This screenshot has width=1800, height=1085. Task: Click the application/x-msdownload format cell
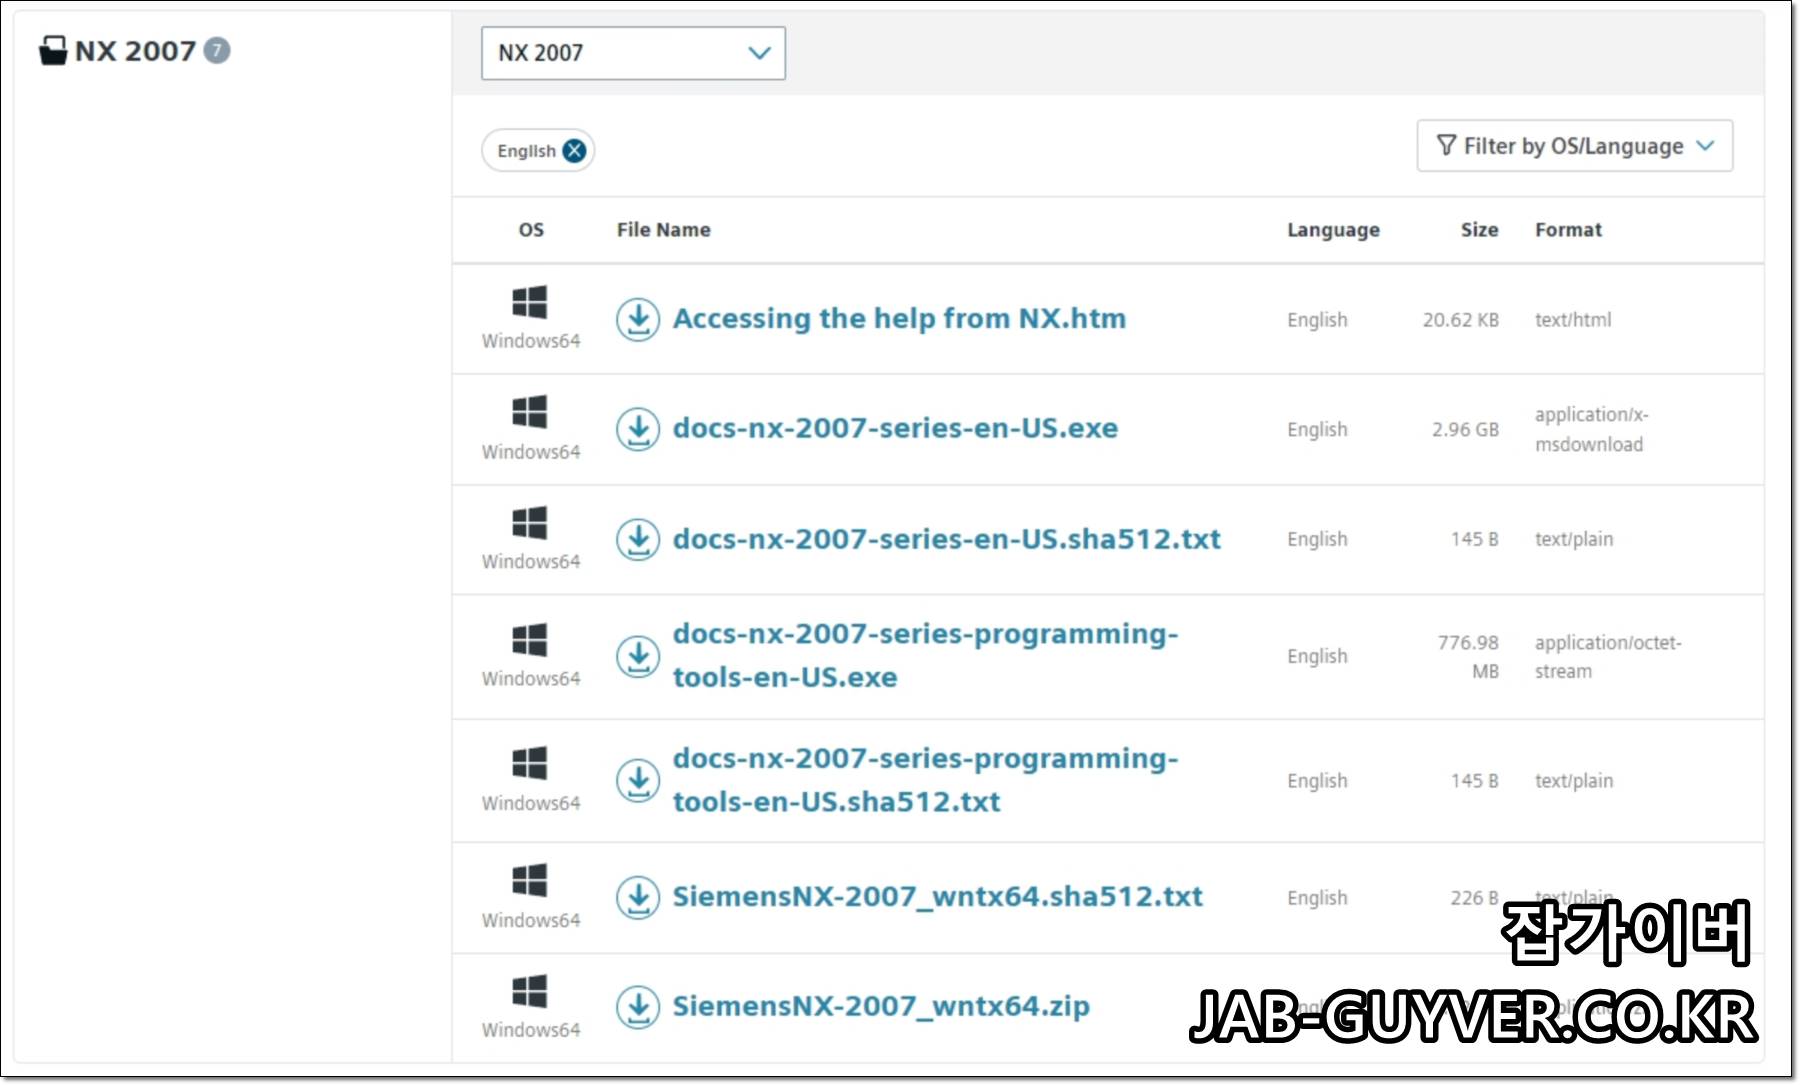click(1591, 429)
